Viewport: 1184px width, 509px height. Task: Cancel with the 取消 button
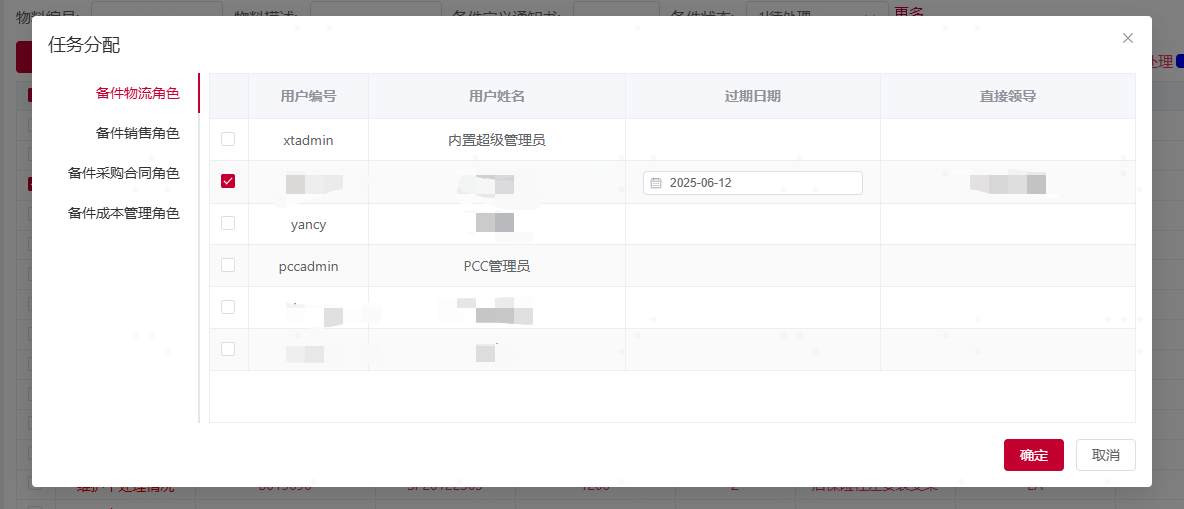tap(1105, 455)
